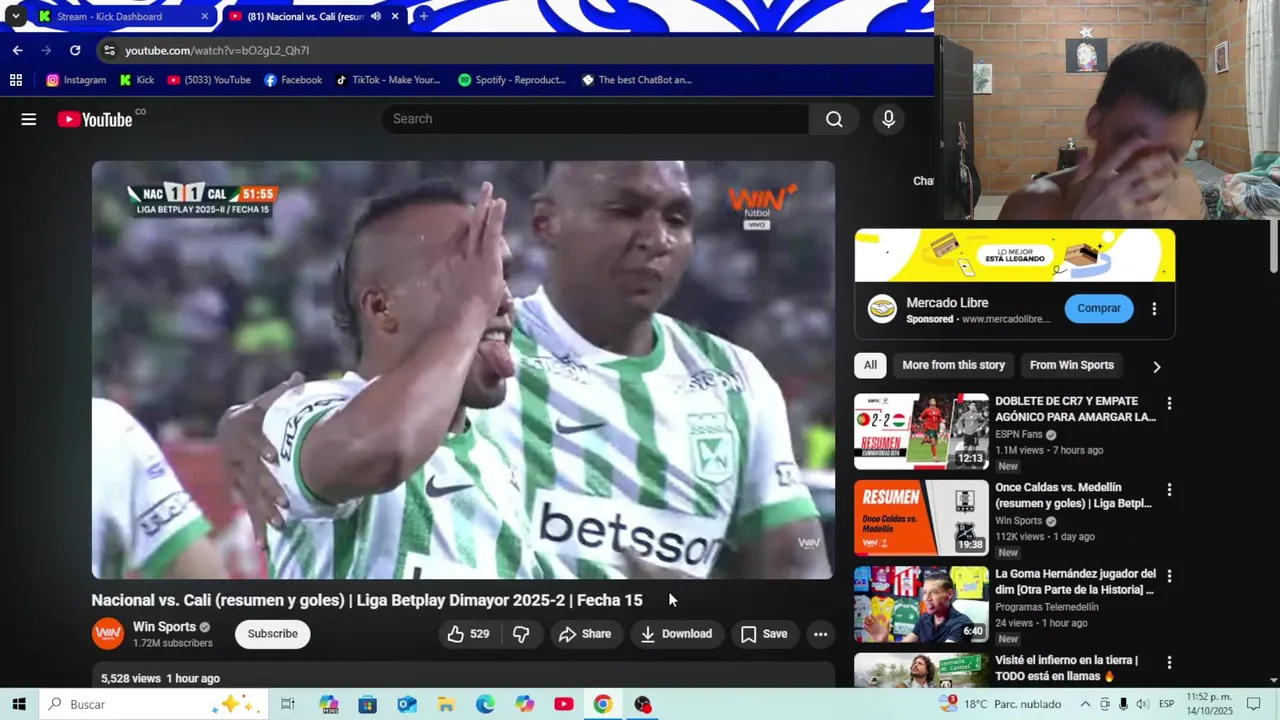Open the Spotify bookmark

[511, 80]
